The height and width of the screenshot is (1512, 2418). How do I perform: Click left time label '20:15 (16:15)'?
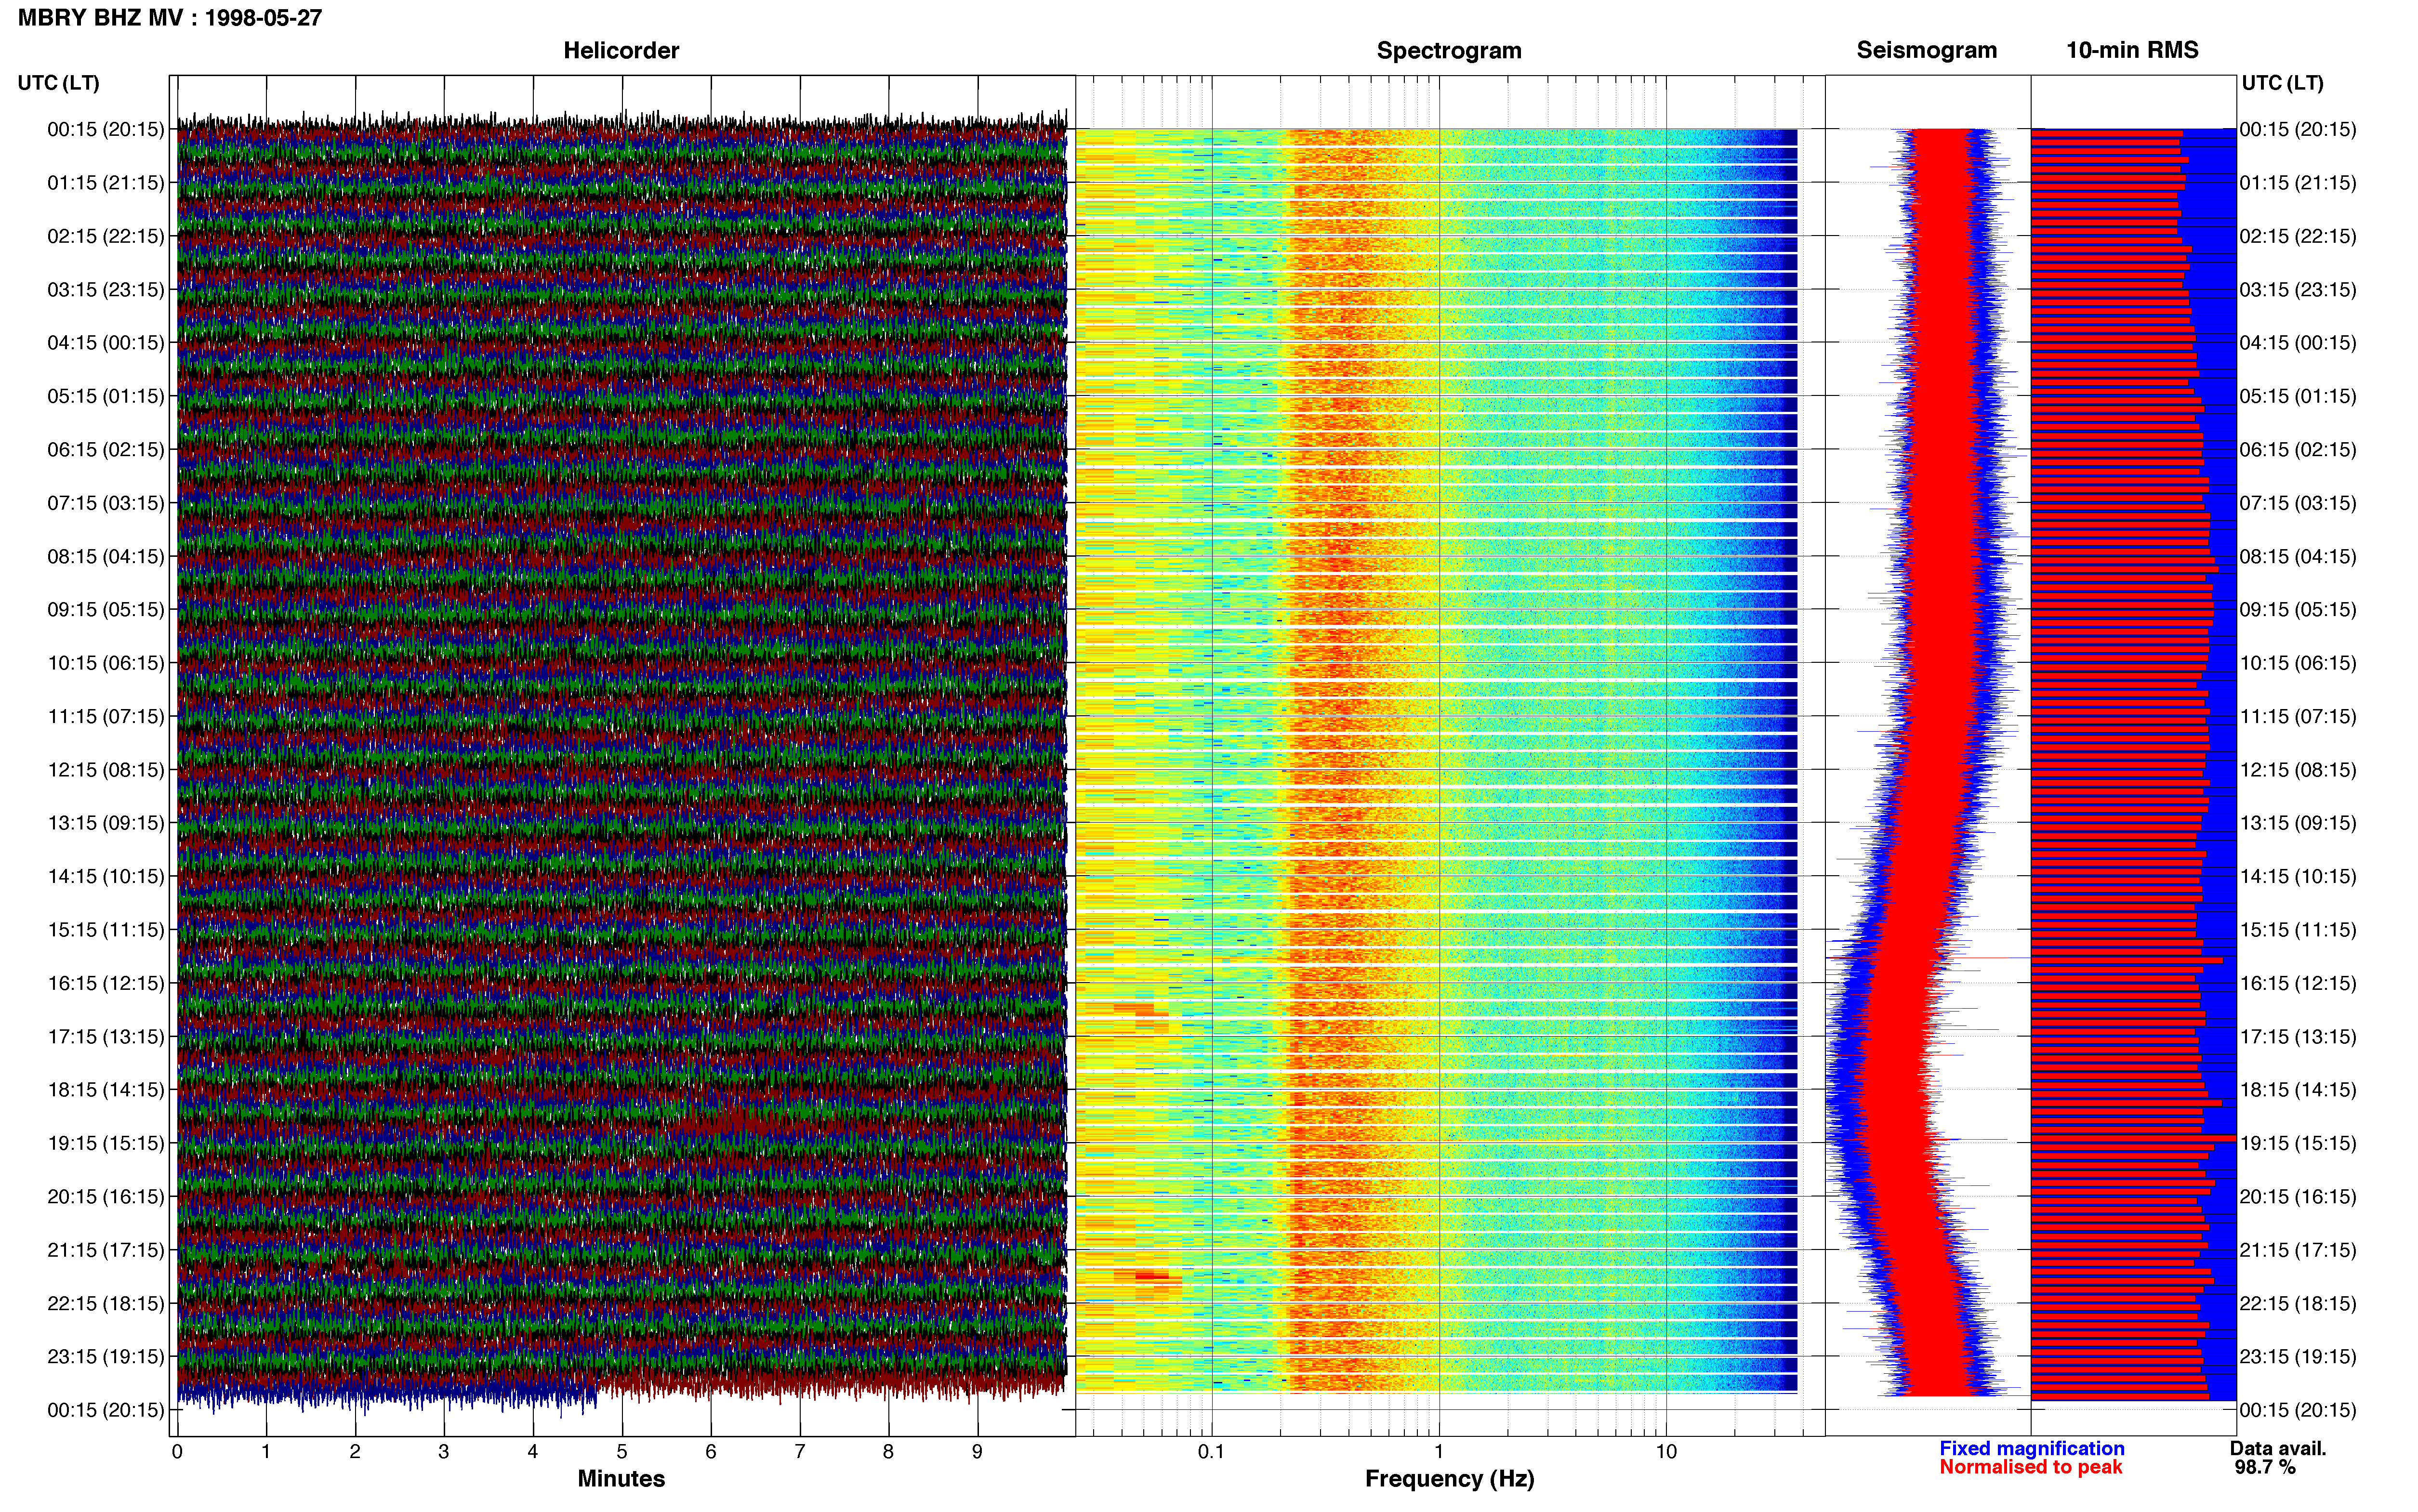pos(106,1196)
